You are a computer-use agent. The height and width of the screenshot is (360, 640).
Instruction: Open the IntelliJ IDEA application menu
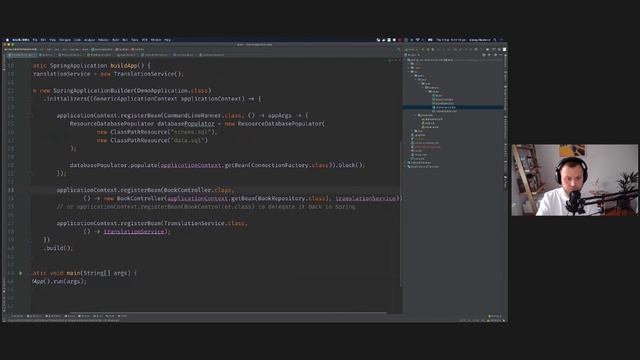point(20,40)
